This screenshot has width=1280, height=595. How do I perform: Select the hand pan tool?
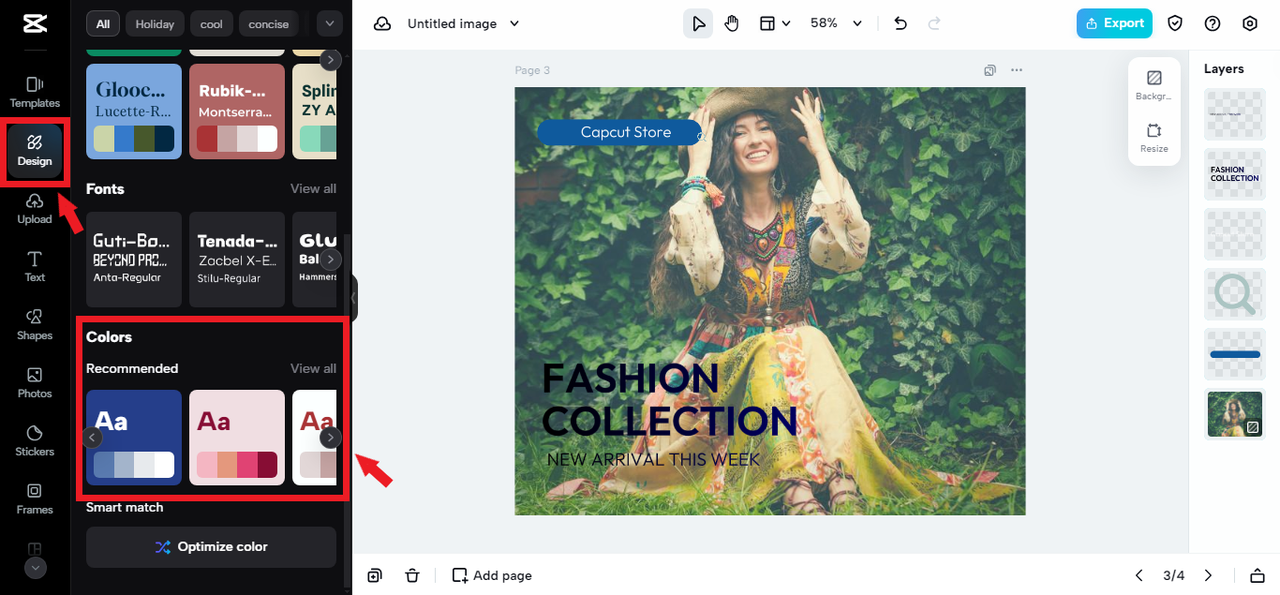[x=731, y=24]
